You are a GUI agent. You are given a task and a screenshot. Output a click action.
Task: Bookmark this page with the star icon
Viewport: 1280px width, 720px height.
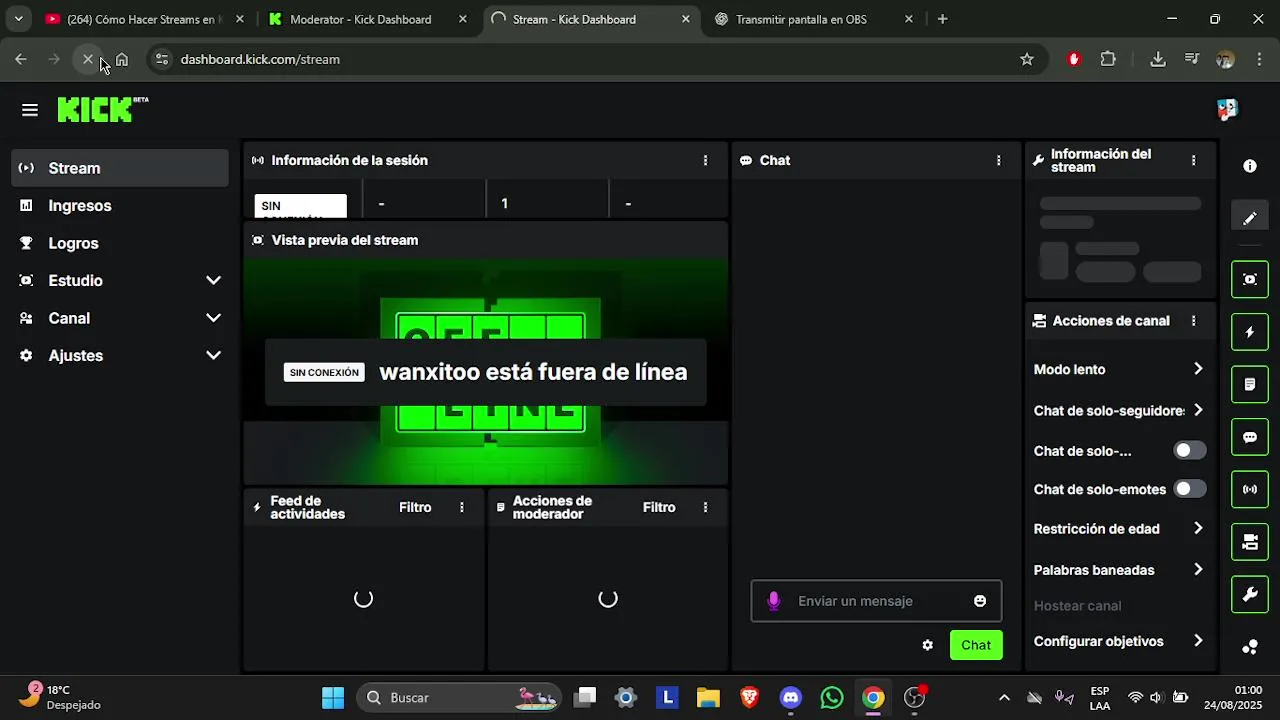(1027, 59)
